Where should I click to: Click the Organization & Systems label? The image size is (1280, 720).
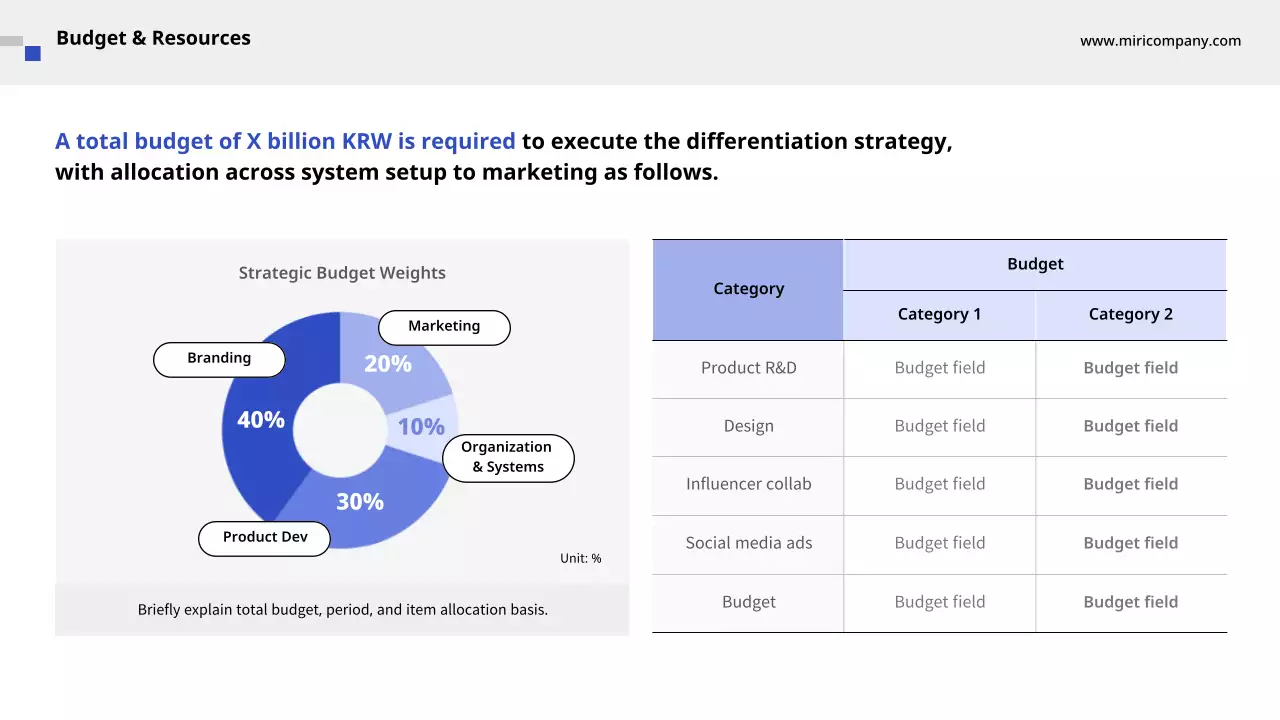[508, 458]
